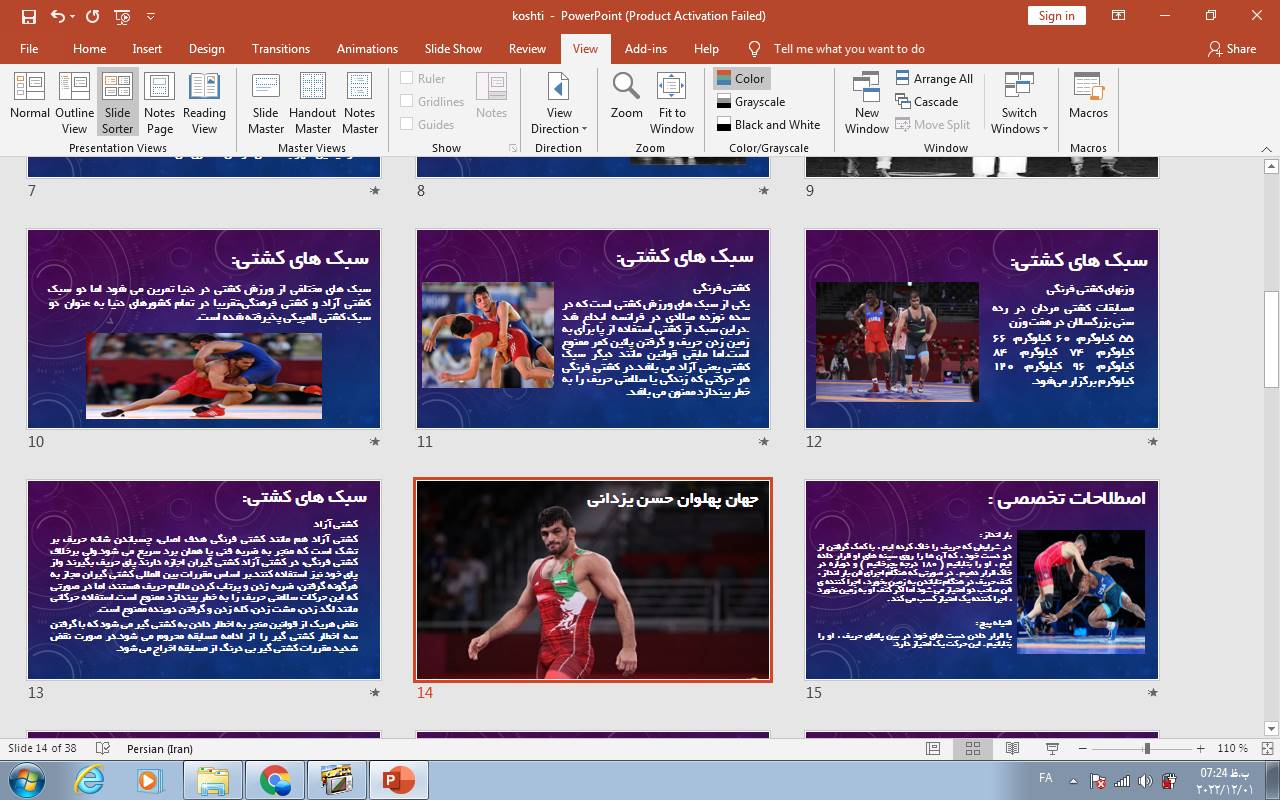Go to the Slide Show tab
The height and width of the screenshot is (800, 1280).
(x=453, y=48)
